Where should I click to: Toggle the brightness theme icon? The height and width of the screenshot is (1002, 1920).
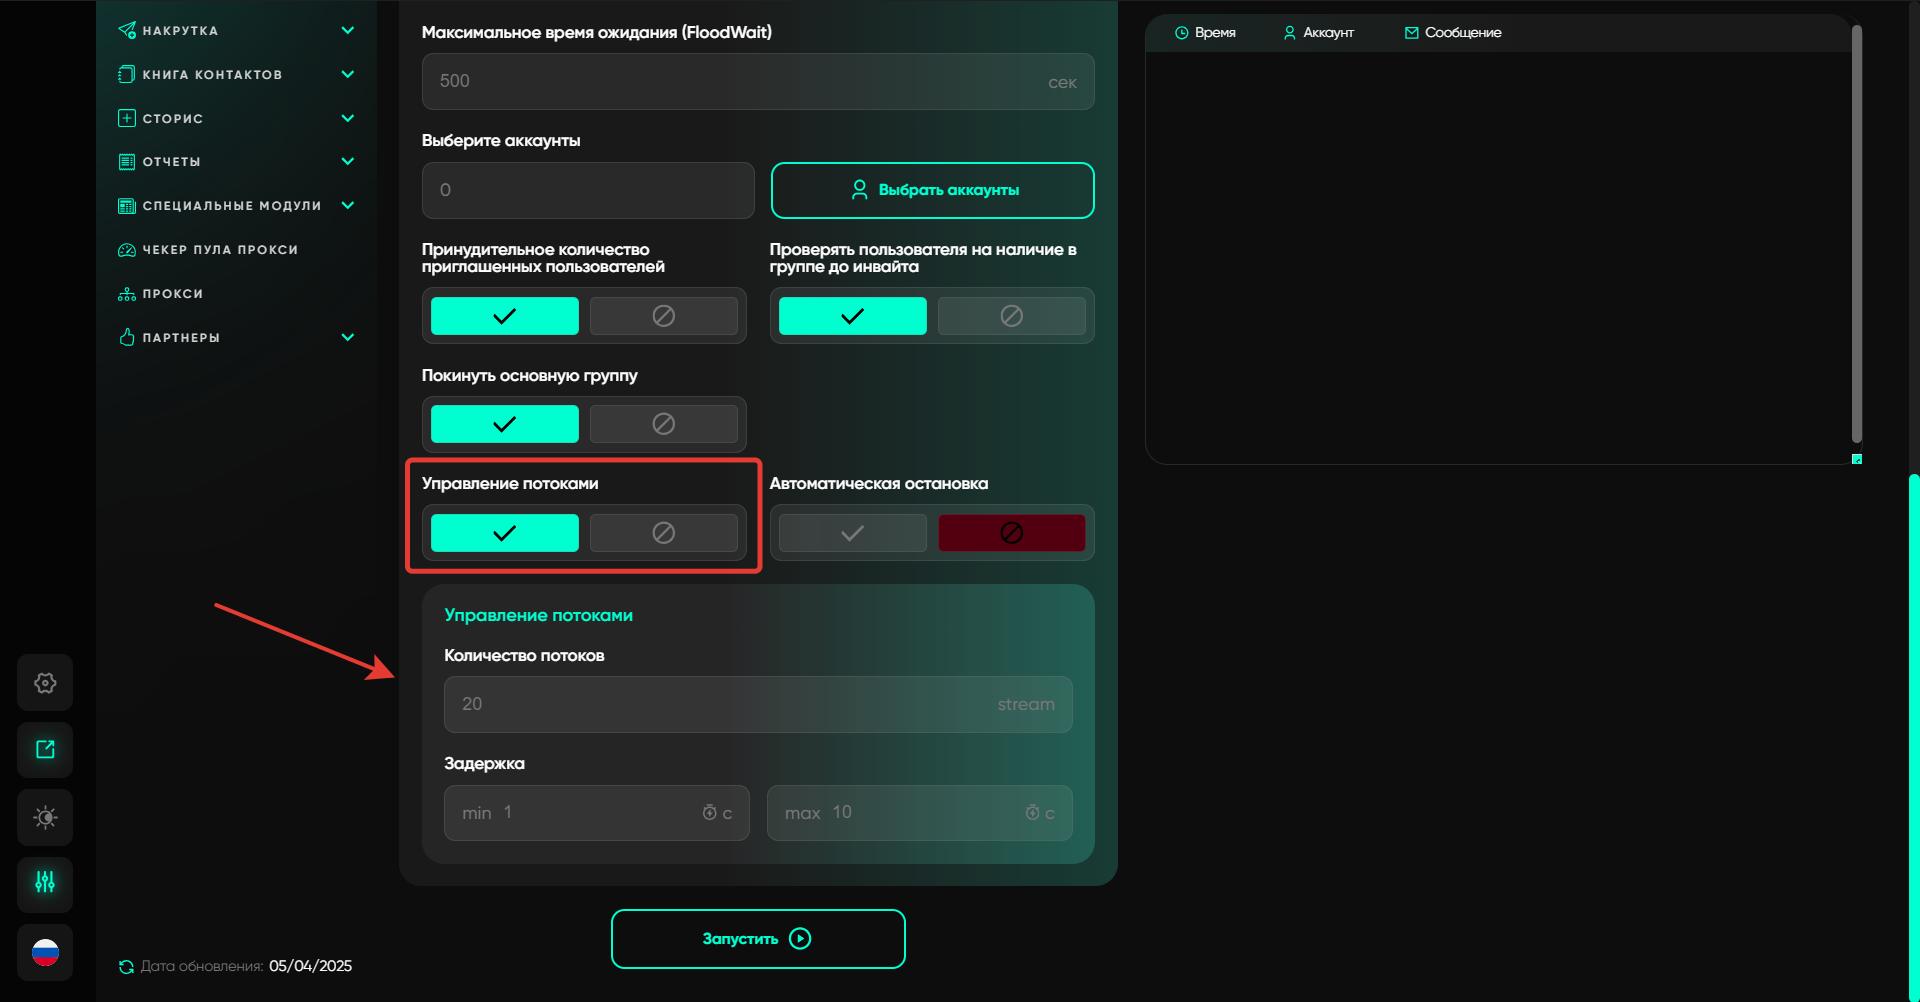(x=45, y=817)
